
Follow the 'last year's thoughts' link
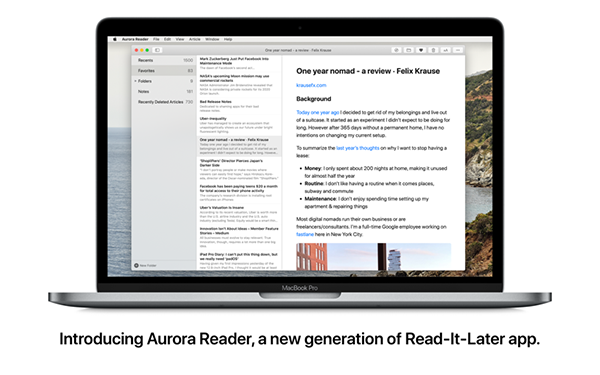click(x=357, y=148)
